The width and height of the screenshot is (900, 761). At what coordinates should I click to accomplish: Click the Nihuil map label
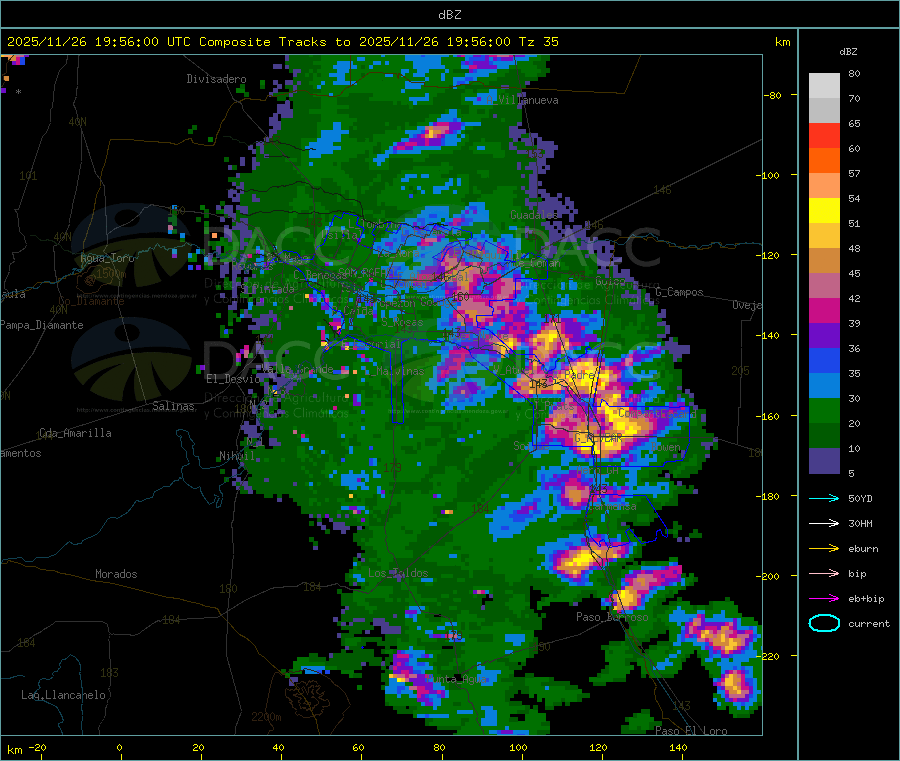[x=236, y=456]
